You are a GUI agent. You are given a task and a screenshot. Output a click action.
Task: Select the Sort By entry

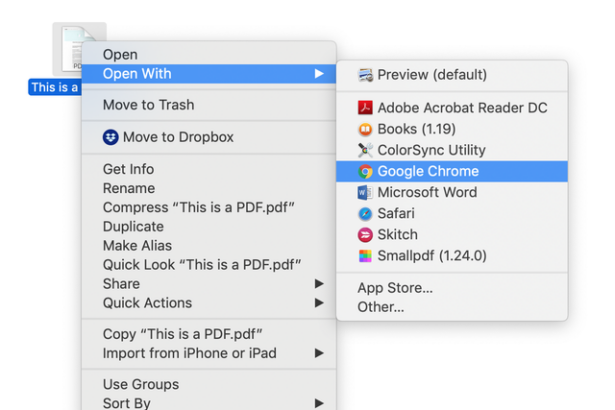[209, 403]
